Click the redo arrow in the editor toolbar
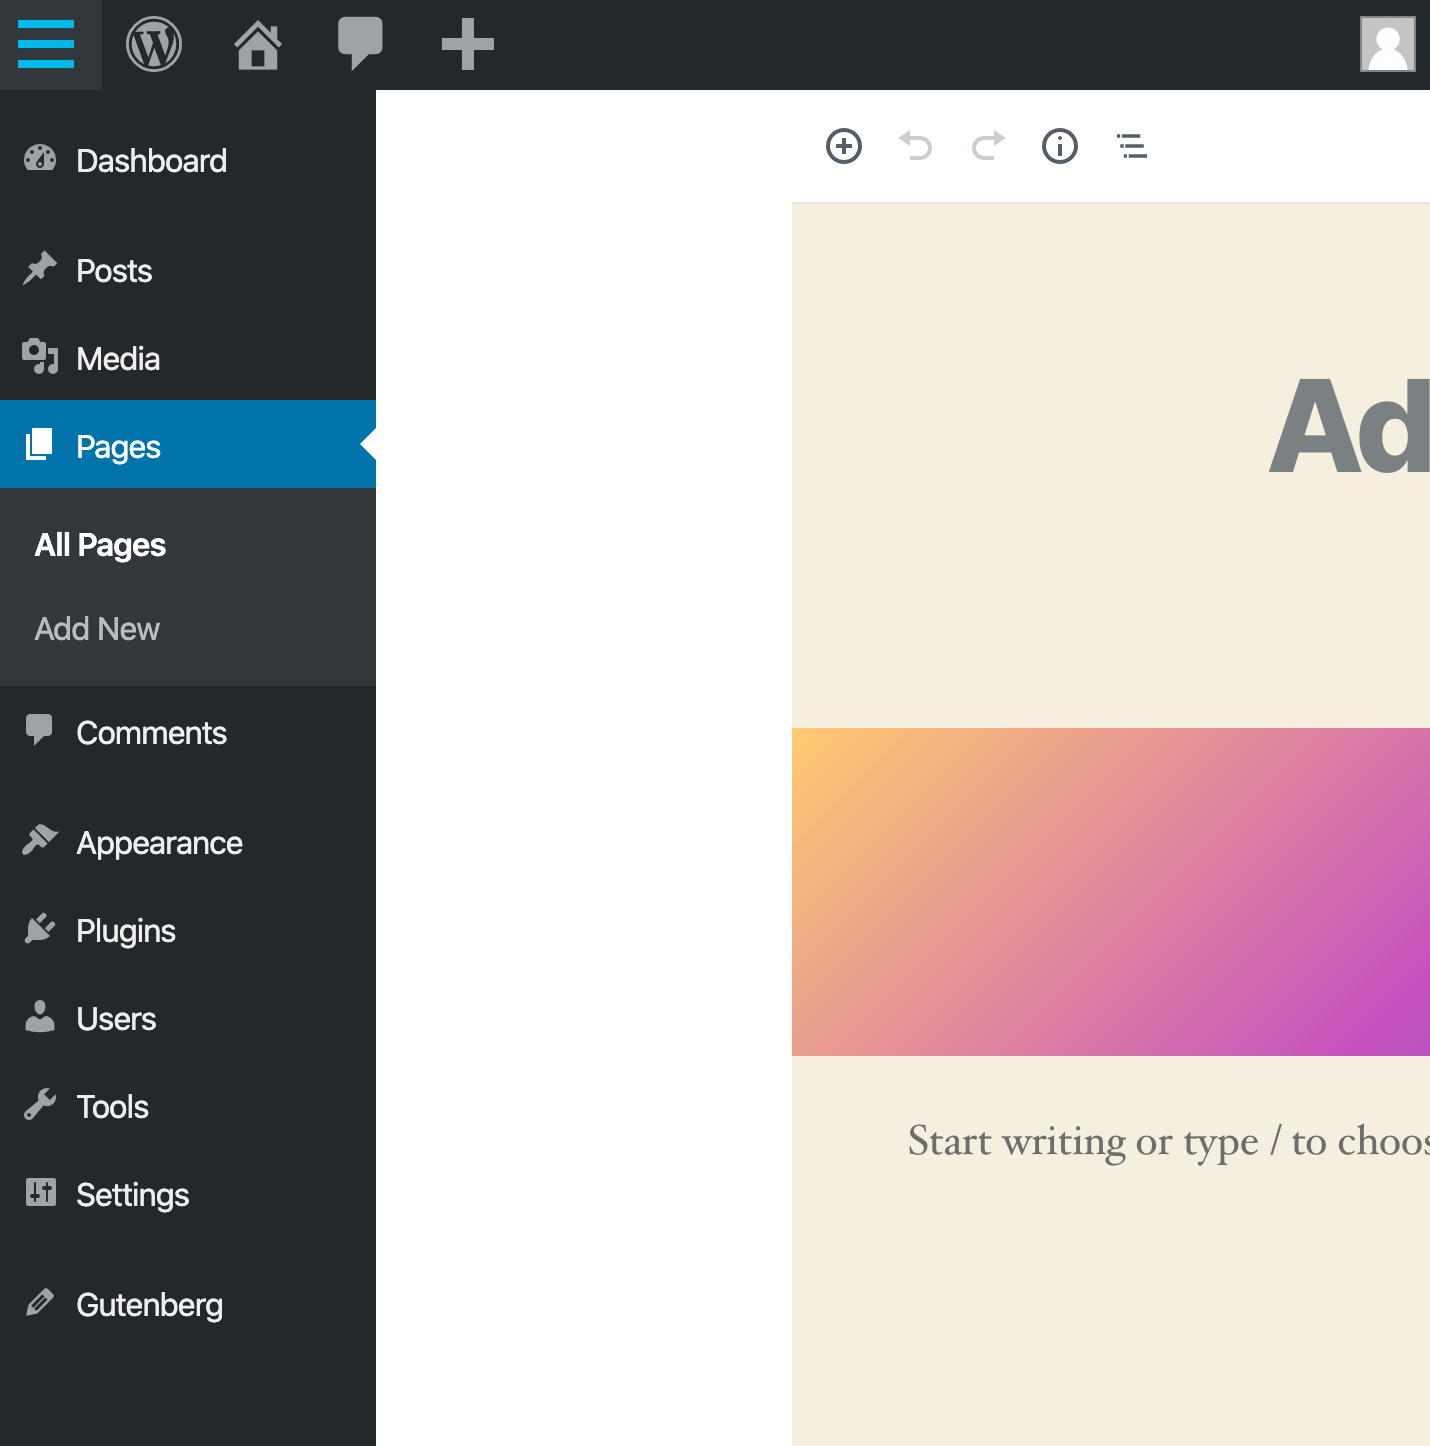This screenshot has width=1430, height=1446. point(987,146)
